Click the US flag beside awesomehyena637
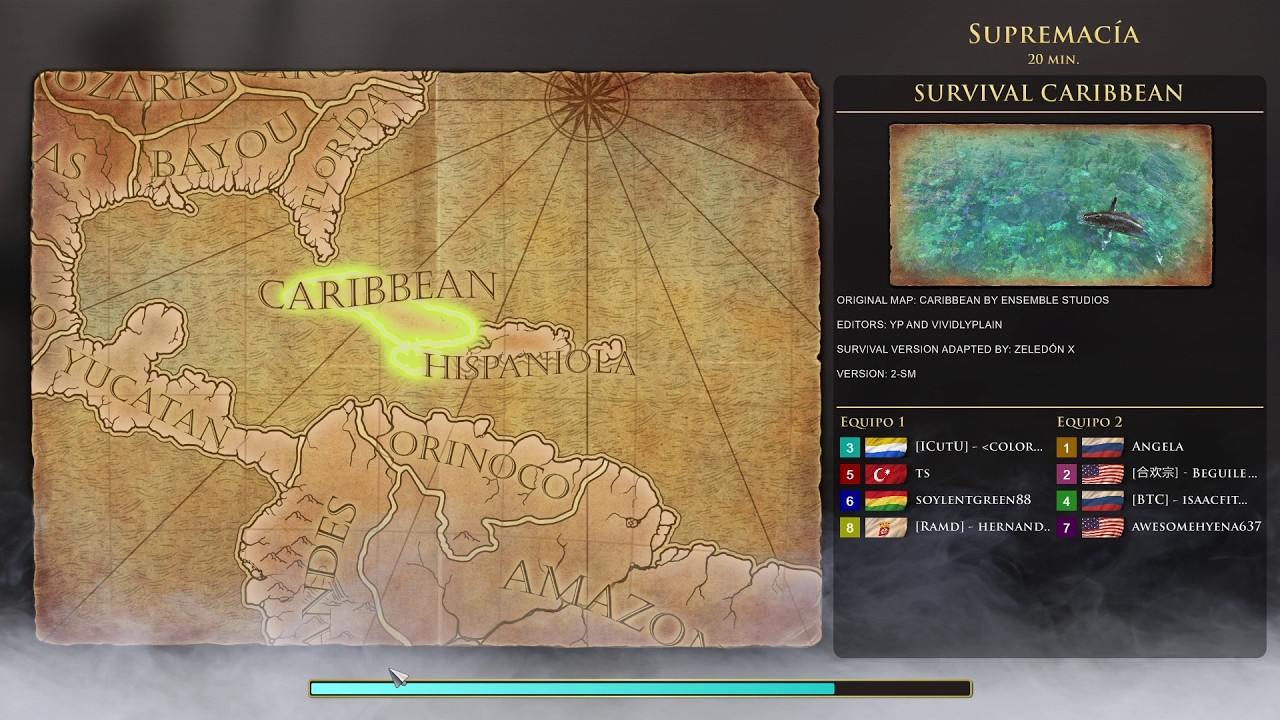1280x720 pixels. 1102,527
